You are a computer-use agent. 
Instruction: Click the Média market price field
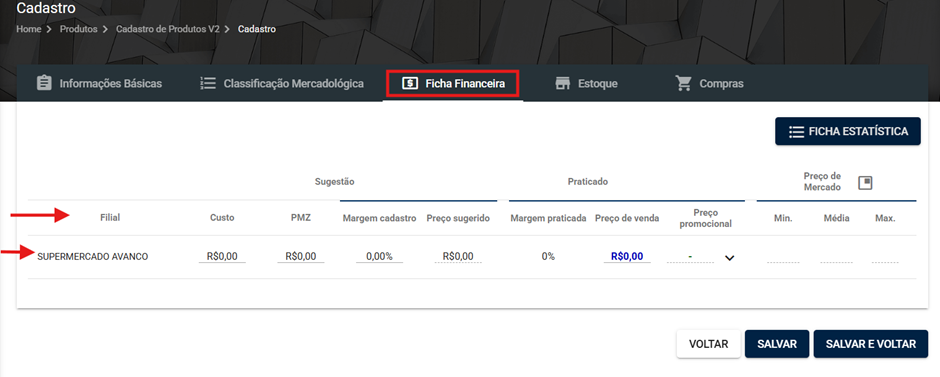pos(836,257)
